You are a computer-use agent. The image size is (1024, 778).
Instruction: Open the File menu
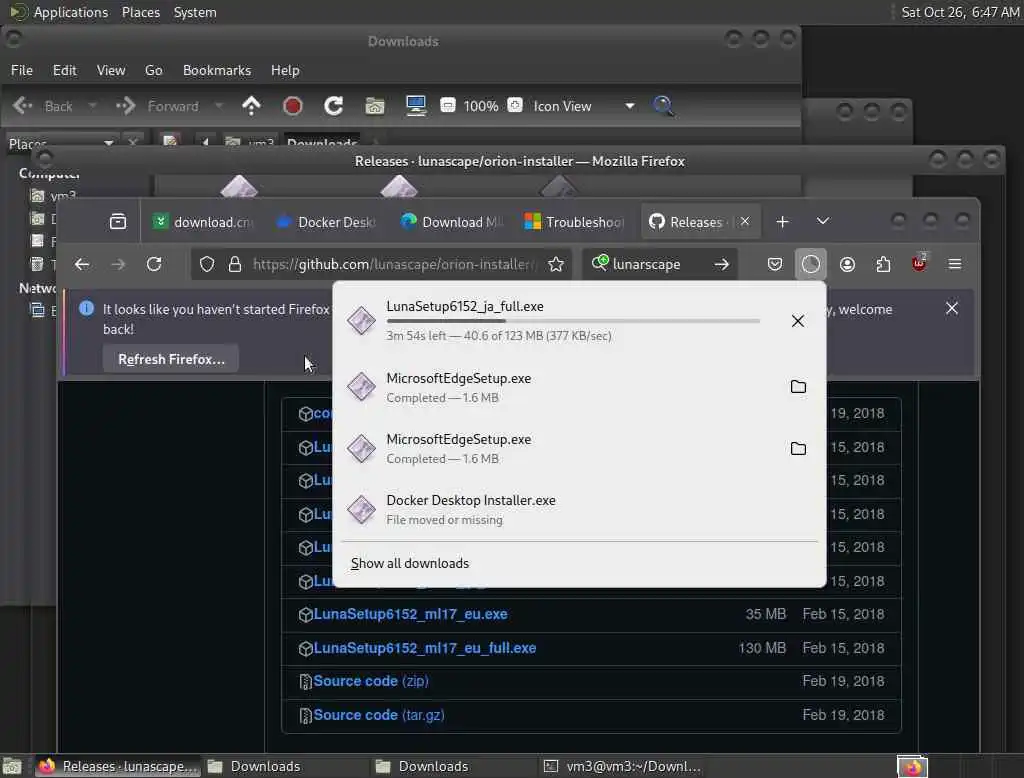coord(22,70)
